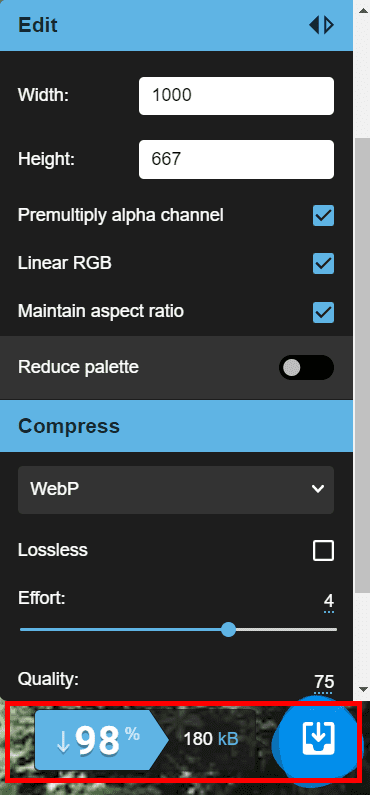This screenshot has width=370, height=795.
Task: Uncheck Premultiply alpha channel checkbox
Action: [x=323, y=215]
